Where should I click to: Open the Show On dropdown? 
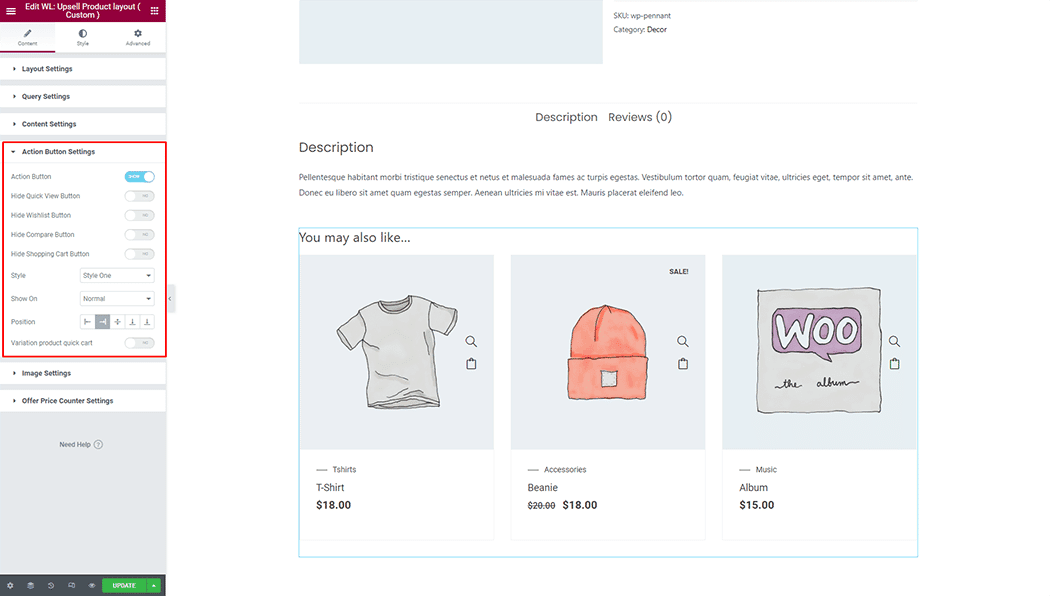tap(116, 298)
